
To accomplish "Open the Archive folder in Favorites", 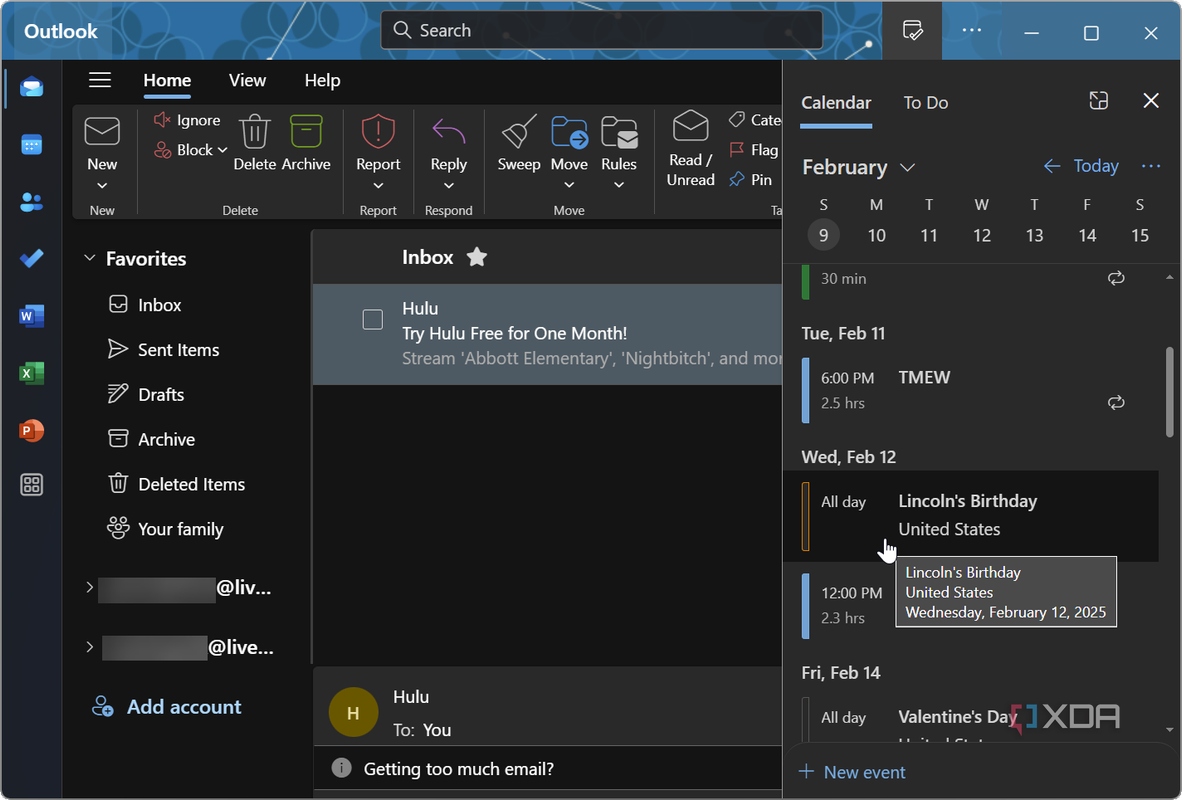I will (x=152, y=440).
